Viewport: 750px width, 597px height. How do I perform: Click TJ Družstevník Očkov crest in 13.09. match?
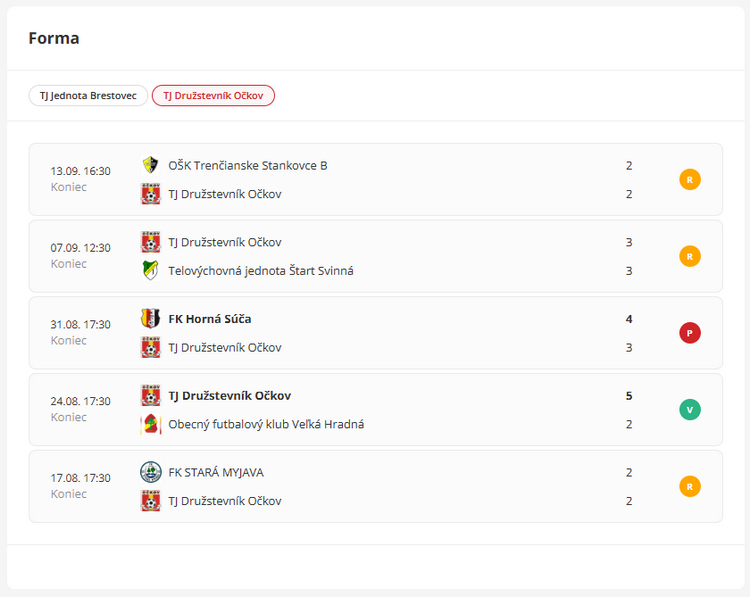coord(150,194)
